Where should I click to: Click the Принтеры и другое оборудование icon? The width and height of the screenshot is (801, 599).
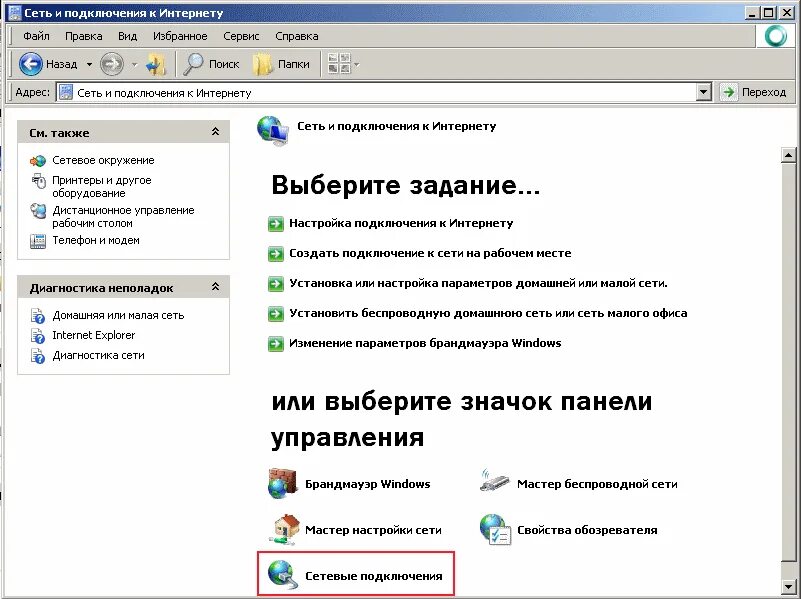pyautogui.click(x=38, y=181)
